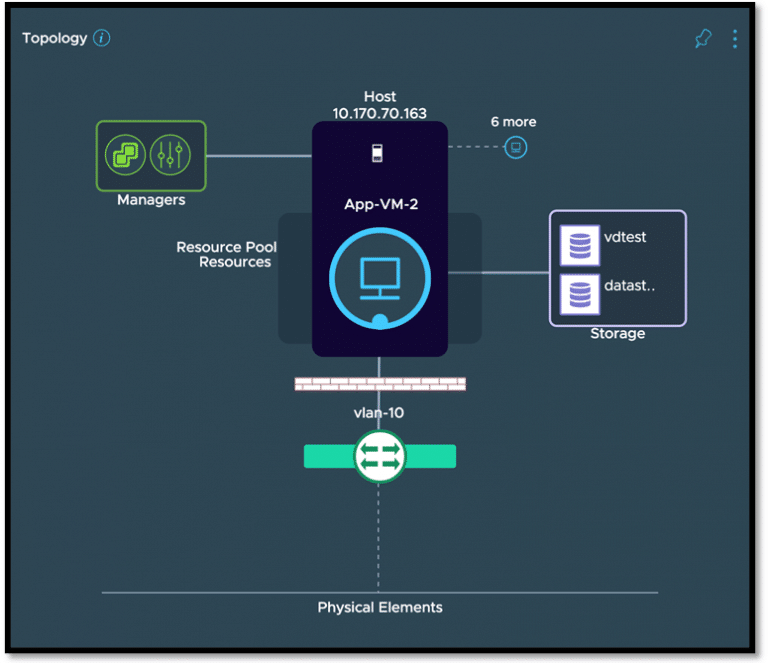Select the NSX manager sliders icon
768x663 pixels.
[x=170, y=155]
